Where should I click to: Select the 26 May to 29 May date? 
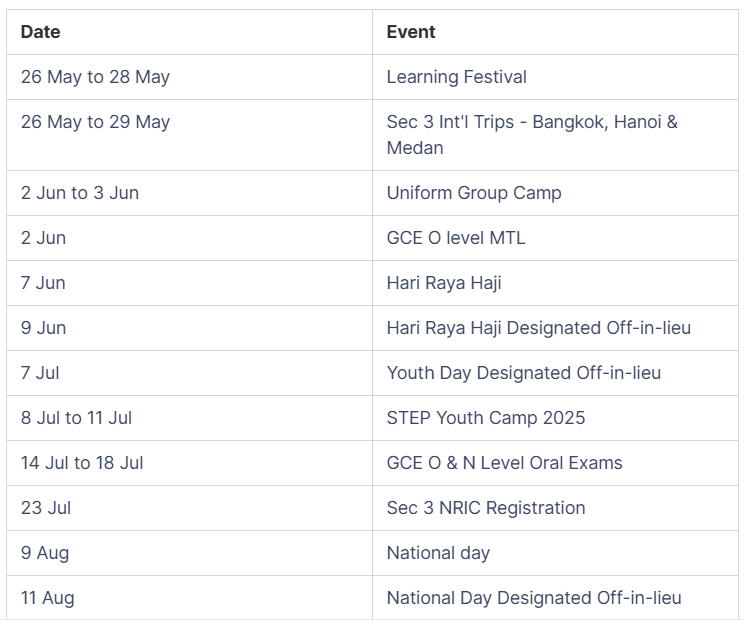pyautogui.click(x=95, y=122)
